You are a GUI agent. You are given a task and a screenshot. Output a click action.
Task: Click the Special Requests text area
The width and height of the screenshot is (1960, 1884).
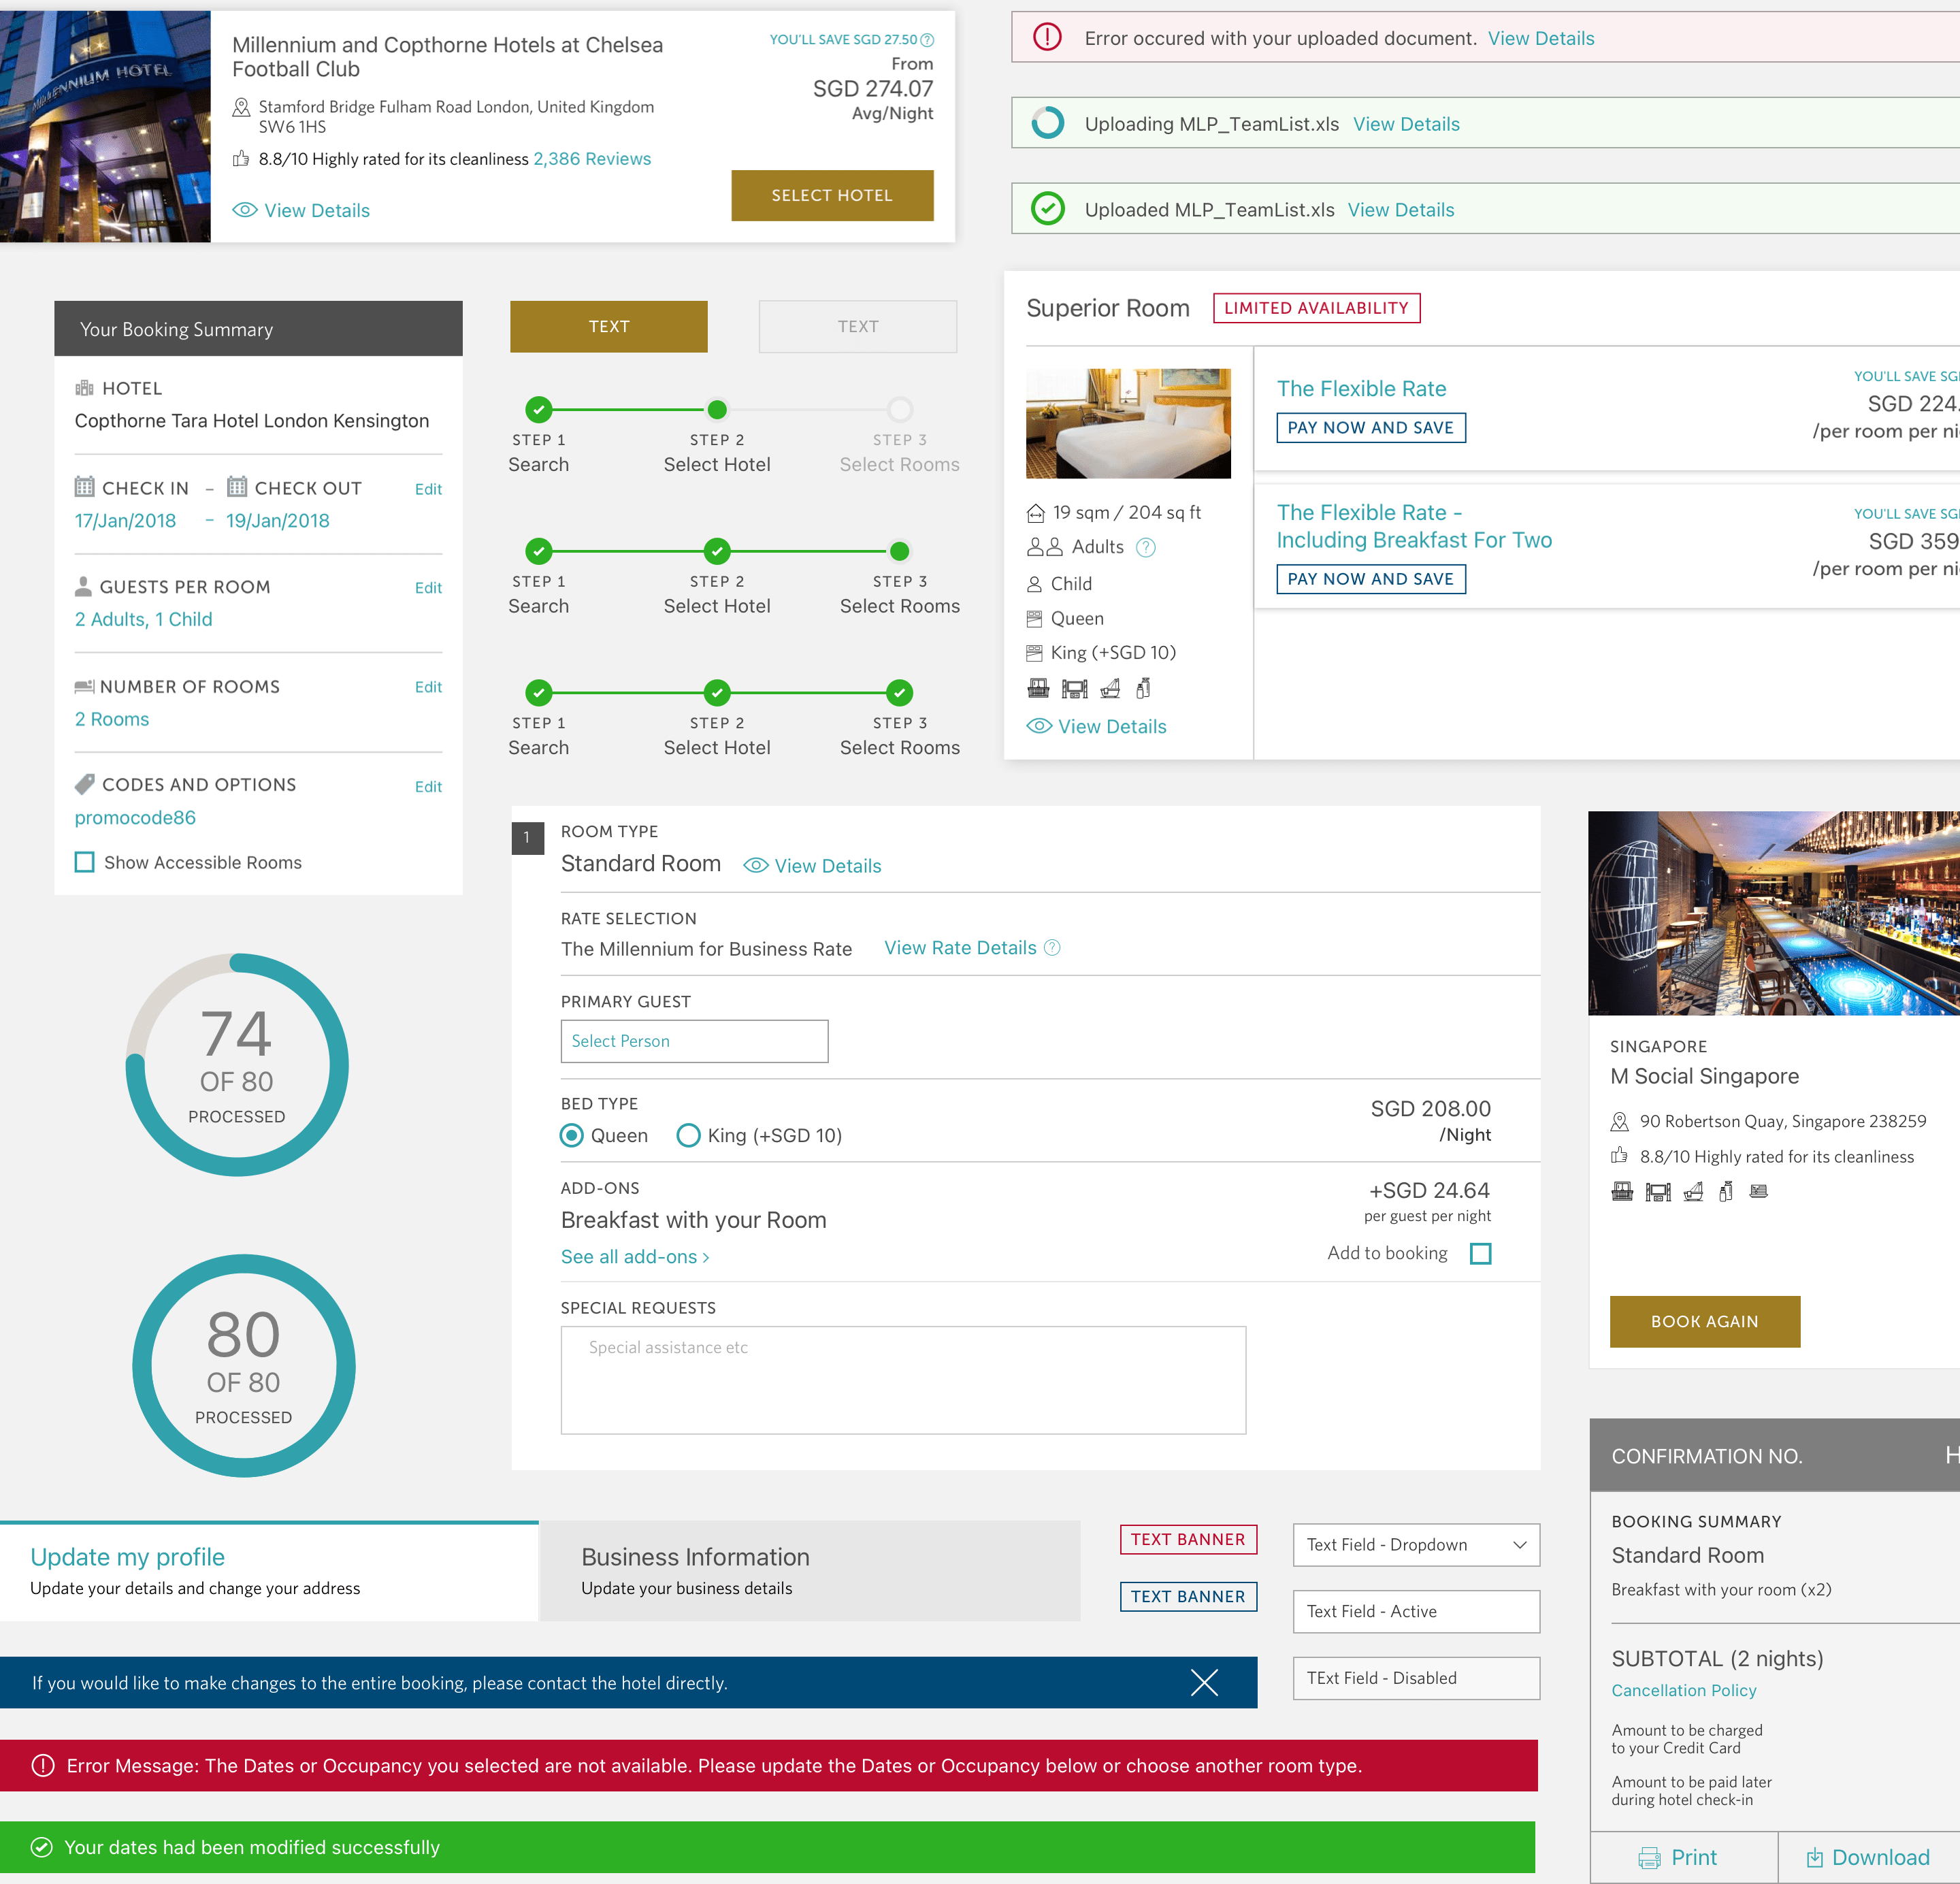point(903,1380)
